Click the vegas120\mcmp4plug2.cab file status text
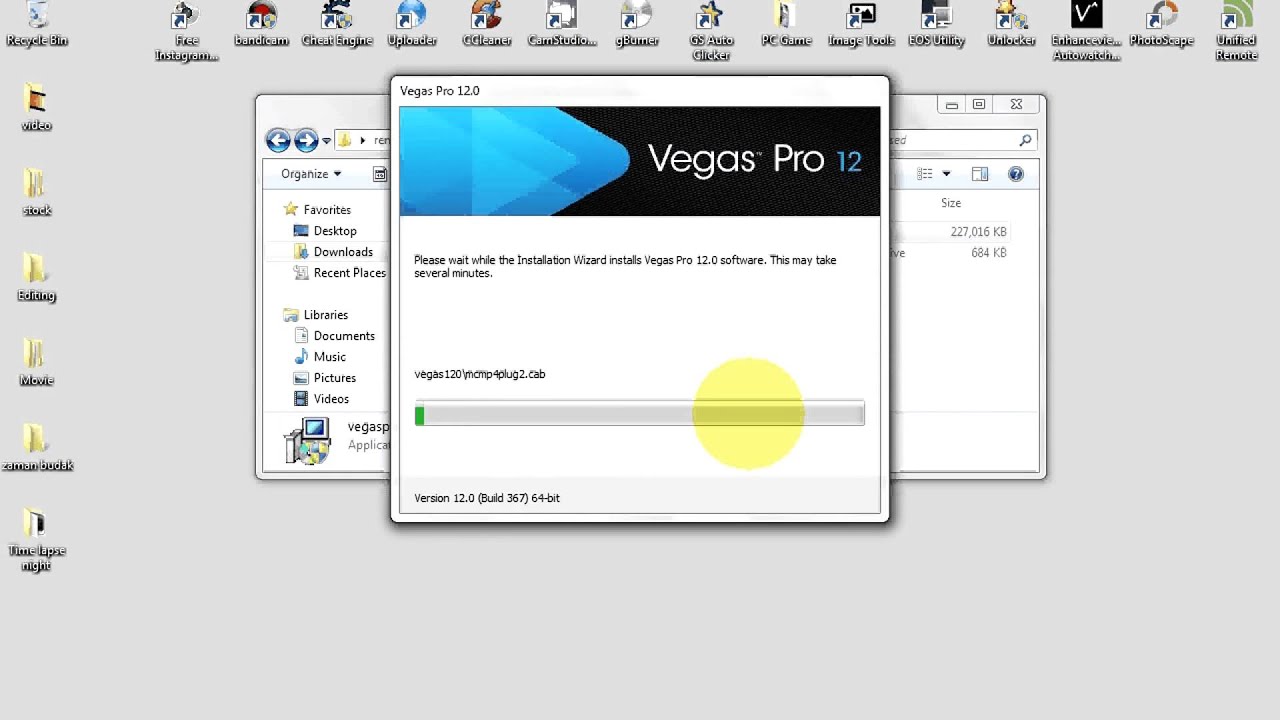 pos(480,374)
